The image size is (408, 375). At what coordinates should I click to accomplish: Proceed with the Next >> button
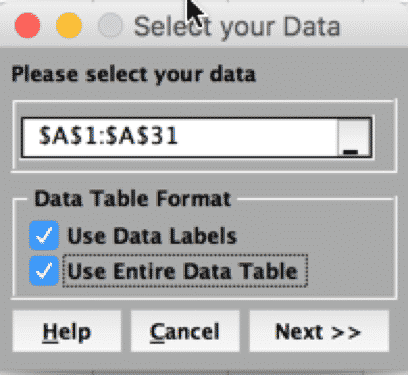pyautogui.click(x=319, y=331)
